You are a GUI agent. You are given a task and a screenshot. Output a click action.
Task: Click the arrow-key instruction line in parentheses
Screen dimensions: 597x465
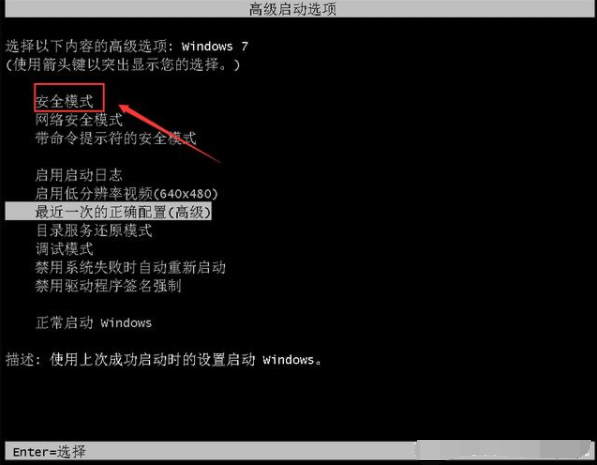pyautogui.click(x=123, y=65)
